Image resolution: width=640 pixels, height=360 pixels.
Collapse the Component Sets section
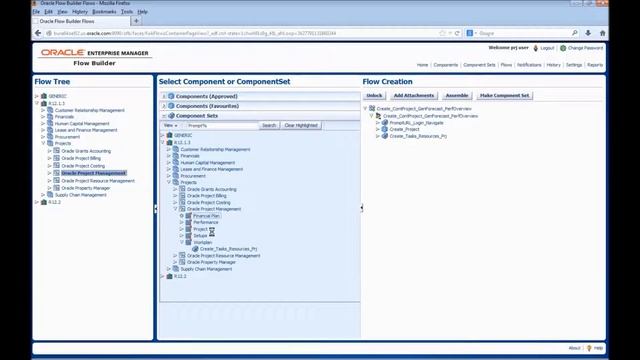point(164,116)
